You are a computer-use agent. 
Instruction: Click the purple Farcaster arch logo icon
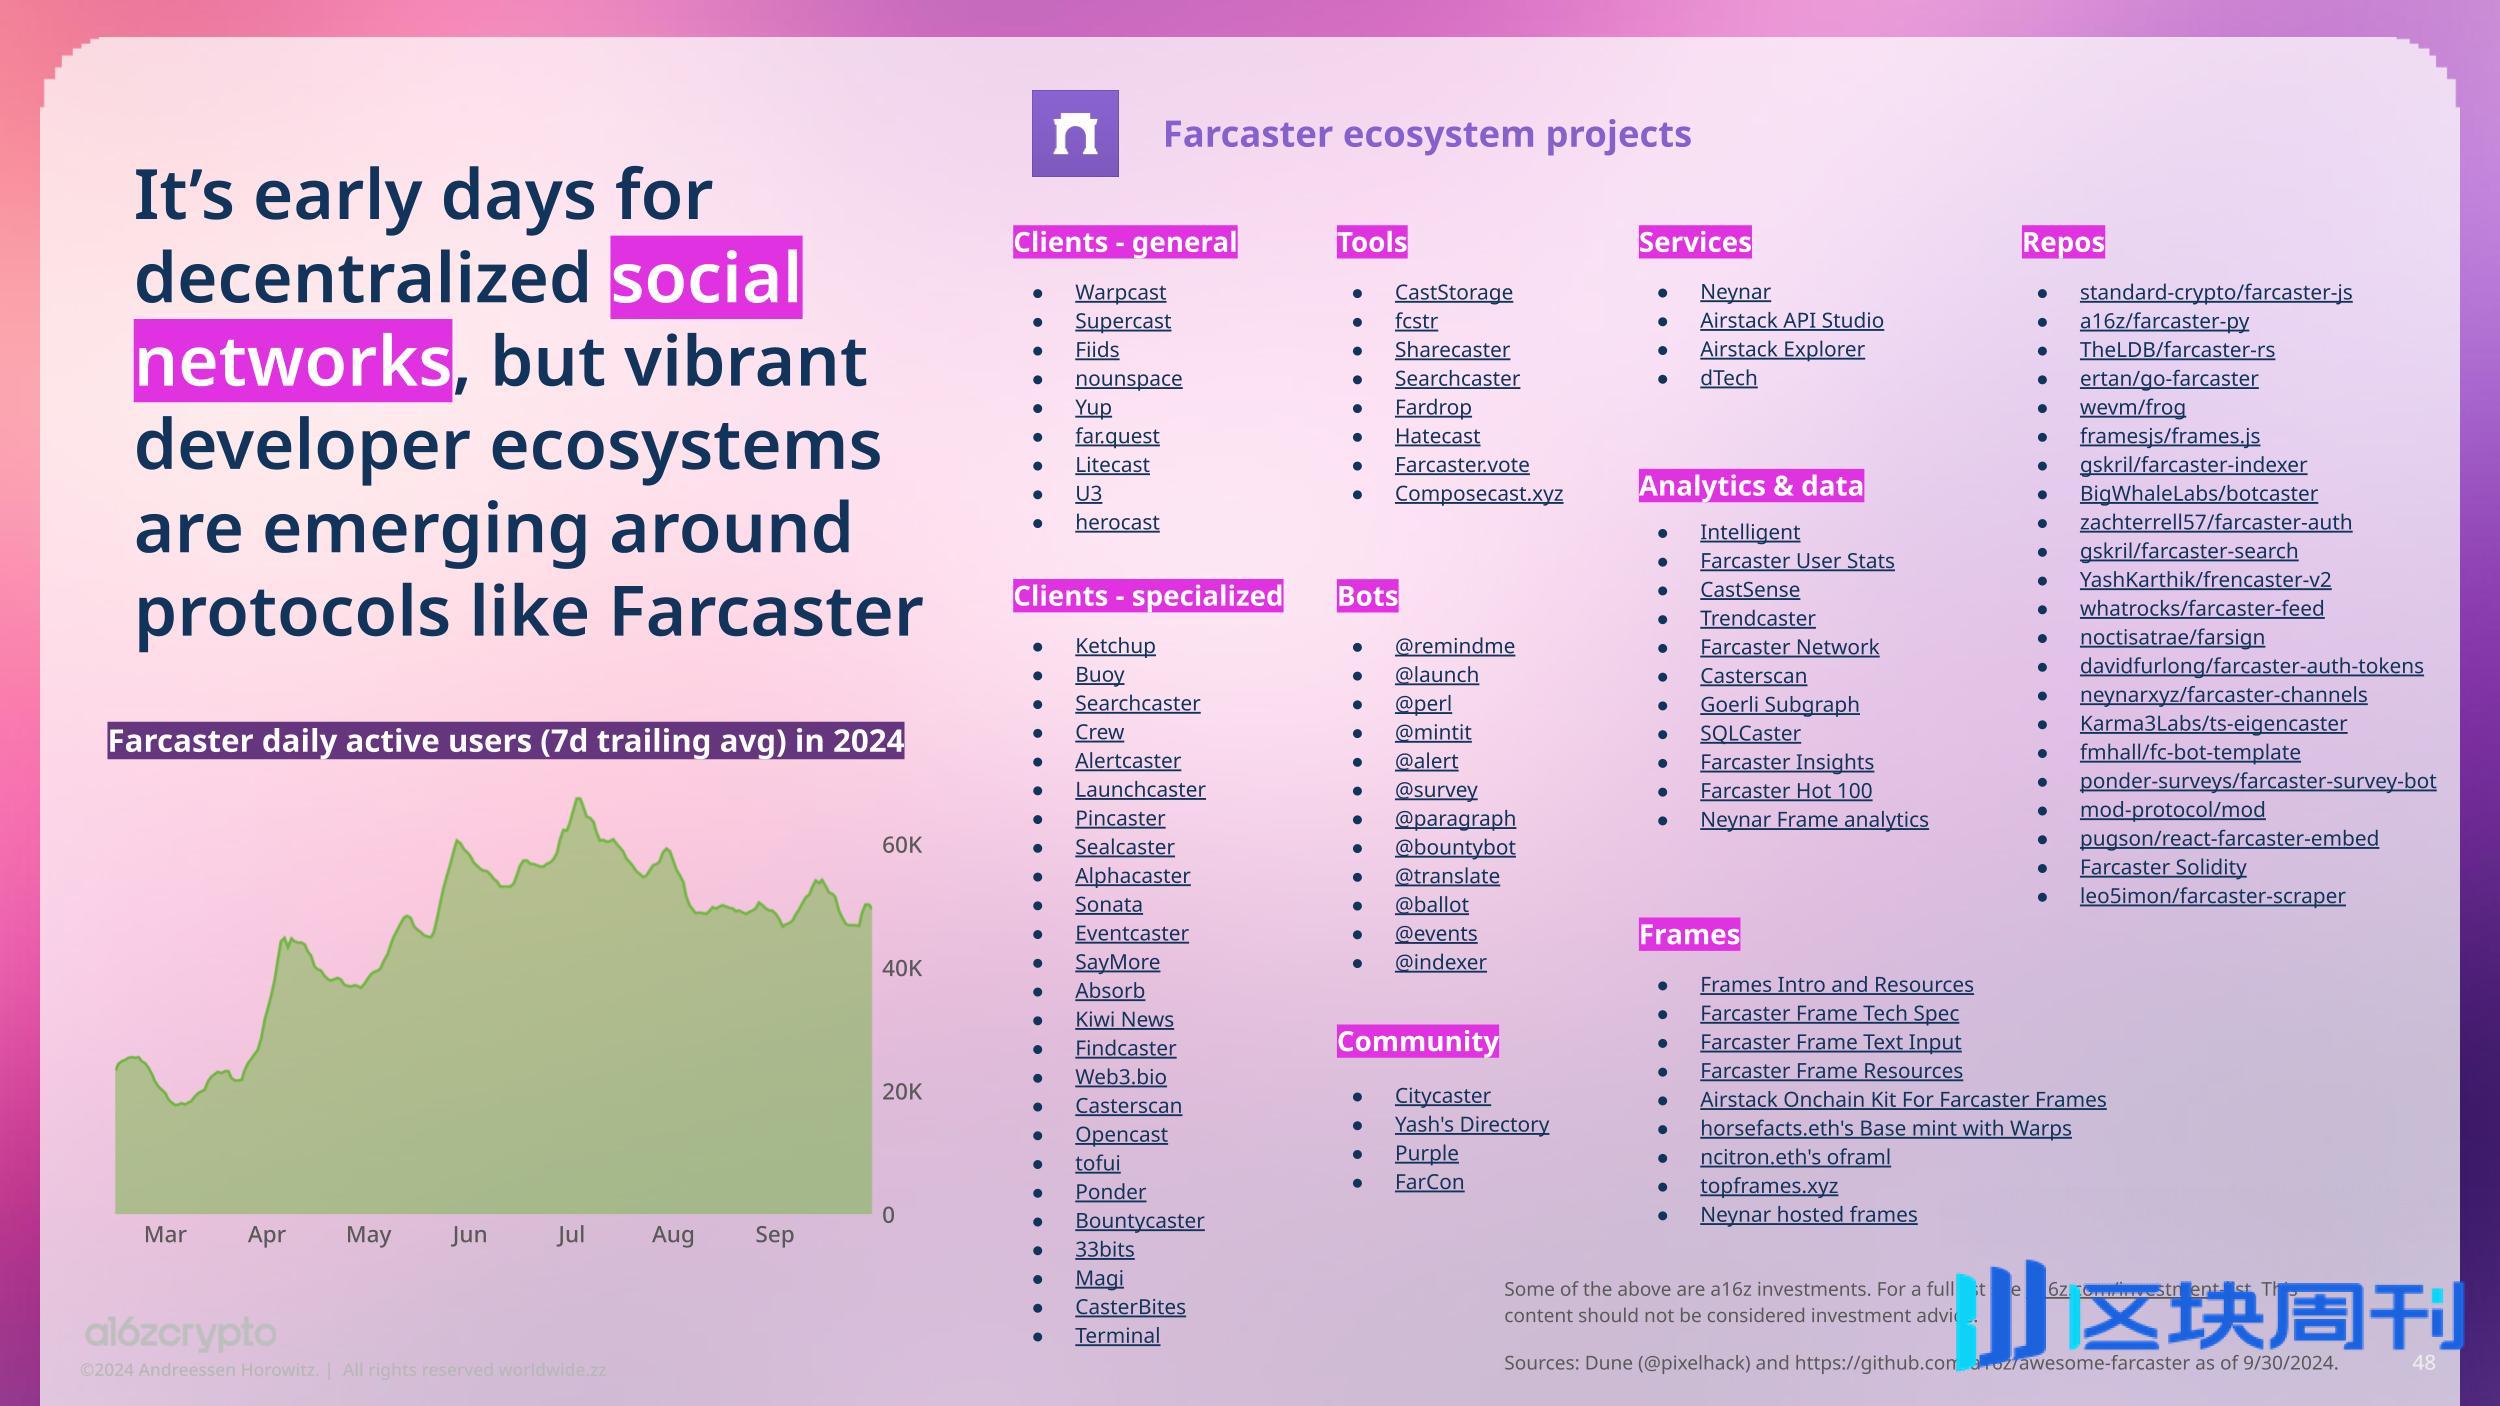pyautogui.click(x=1075, y=134)
